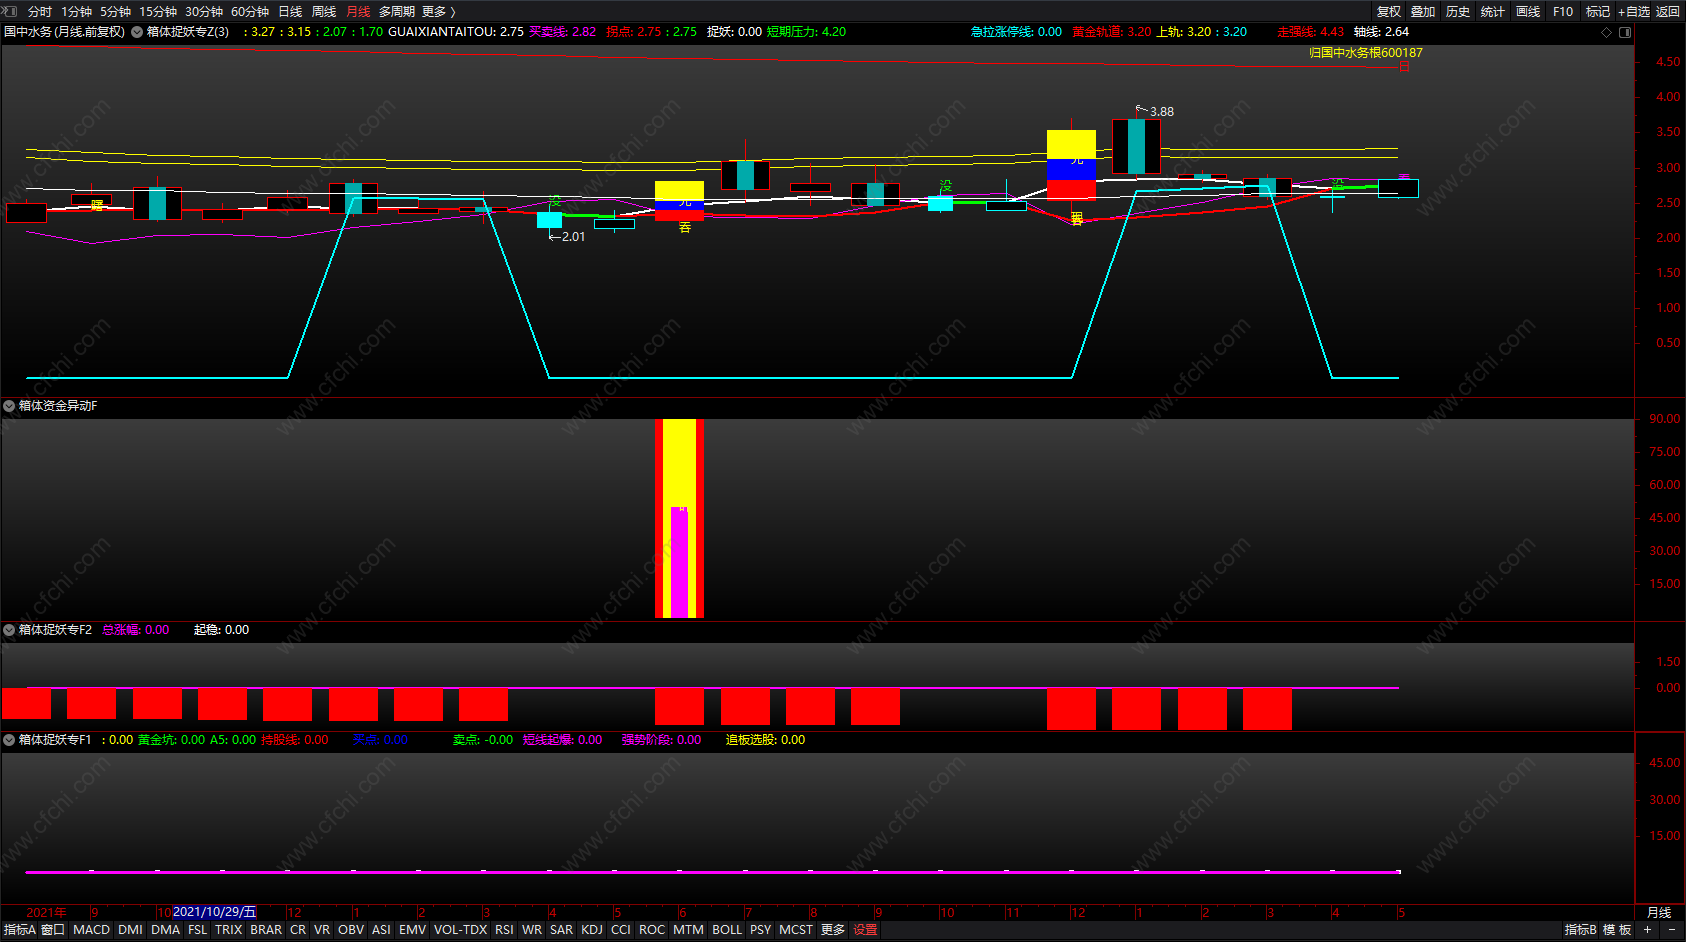Click the yellow-red bar in 精体资金异动F panel

(x=679, y=518)
